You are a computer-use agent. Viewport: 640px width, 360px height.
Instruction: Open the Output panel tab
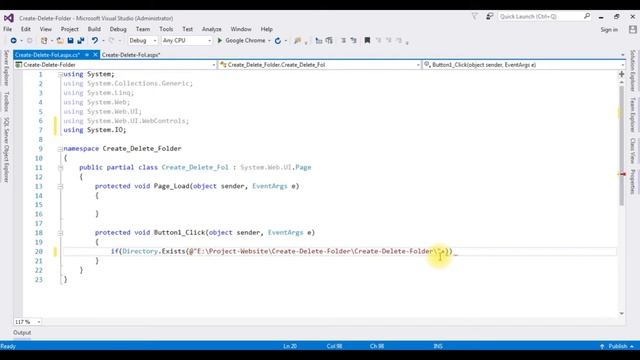[x=22, y=333]
